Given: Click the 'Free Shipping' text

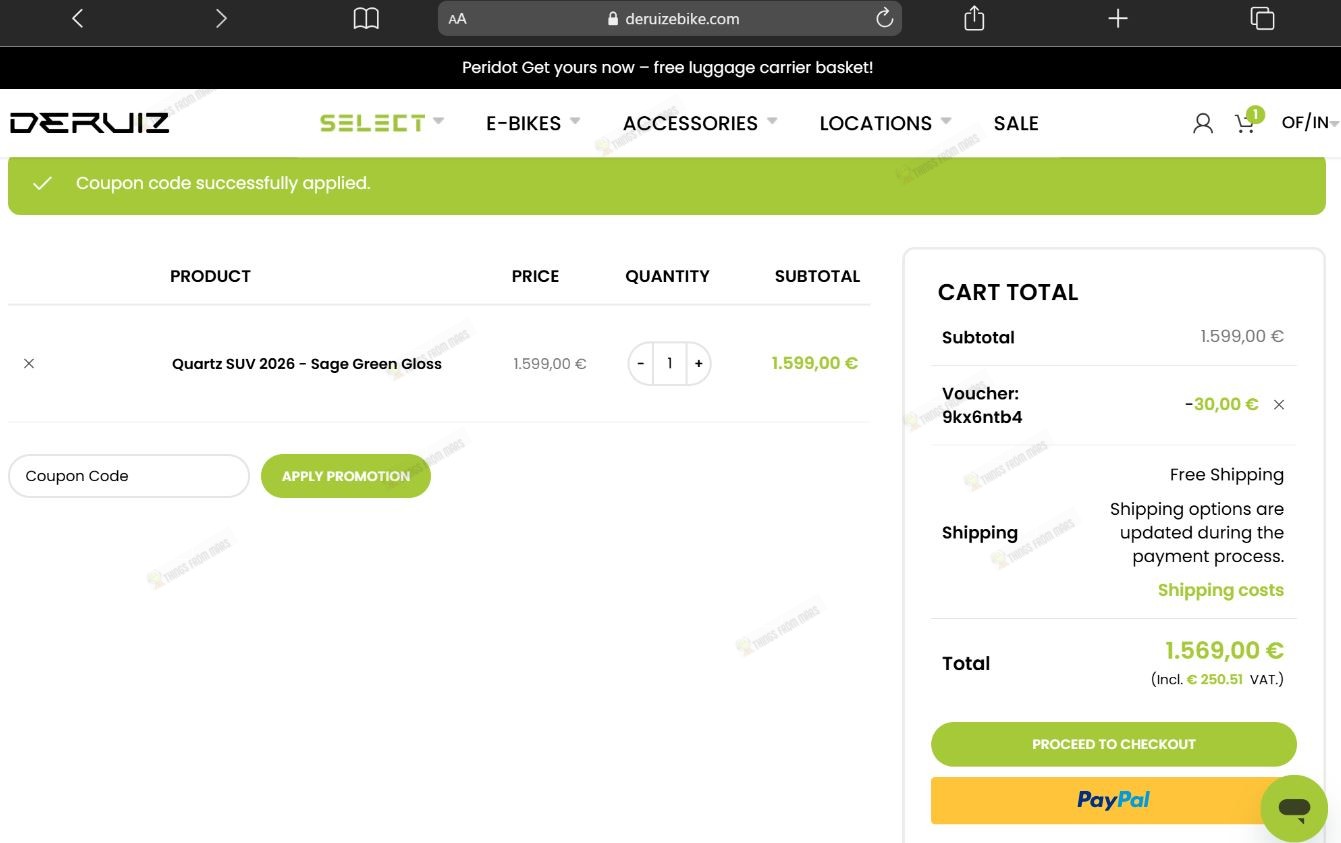Looking at the screenshot, I should (1227, 475).
